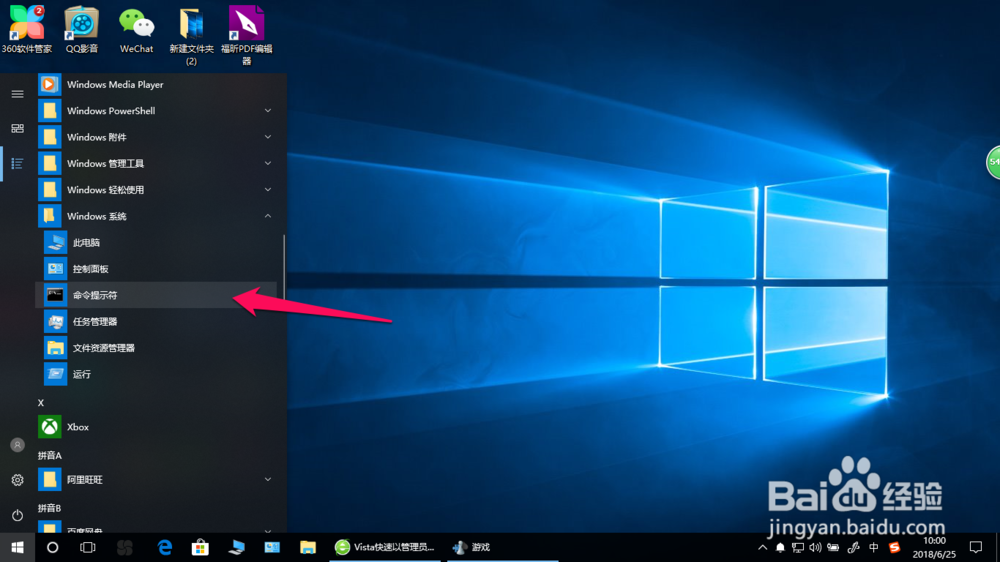Open Task View on taskbar
The width and height of the screenshot is (1000, 562).
pyautogui.click(x=87, y=547)
